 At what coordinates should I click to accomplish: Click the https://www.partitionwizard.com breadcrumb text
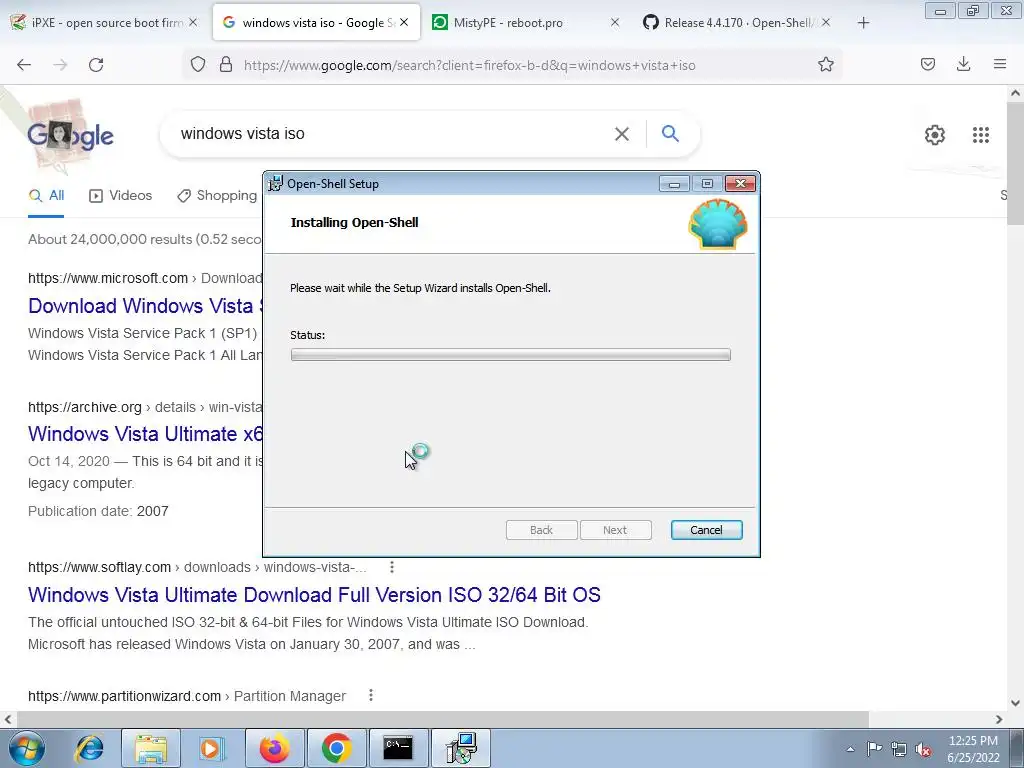coord(124,696)
